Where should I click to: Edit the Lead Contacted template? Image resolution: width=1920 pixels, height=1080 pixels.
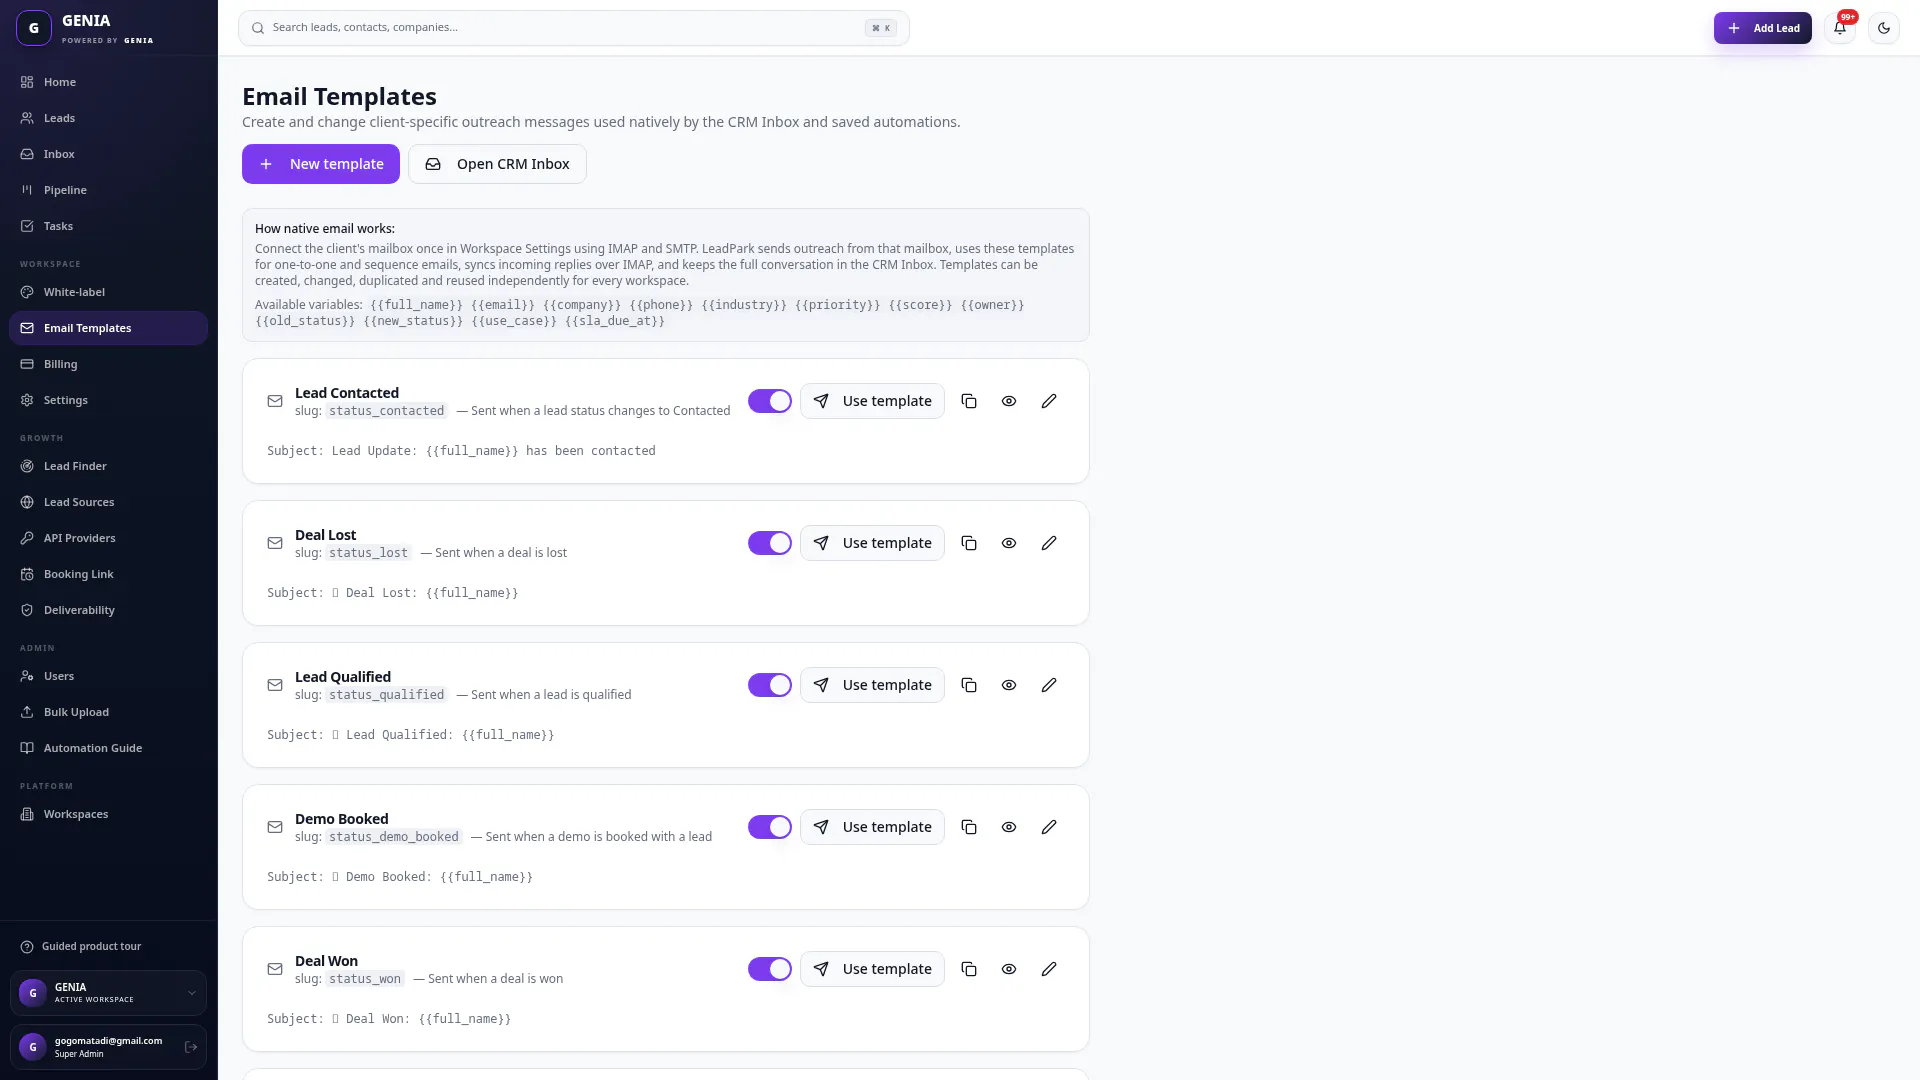pos(1049,401)
